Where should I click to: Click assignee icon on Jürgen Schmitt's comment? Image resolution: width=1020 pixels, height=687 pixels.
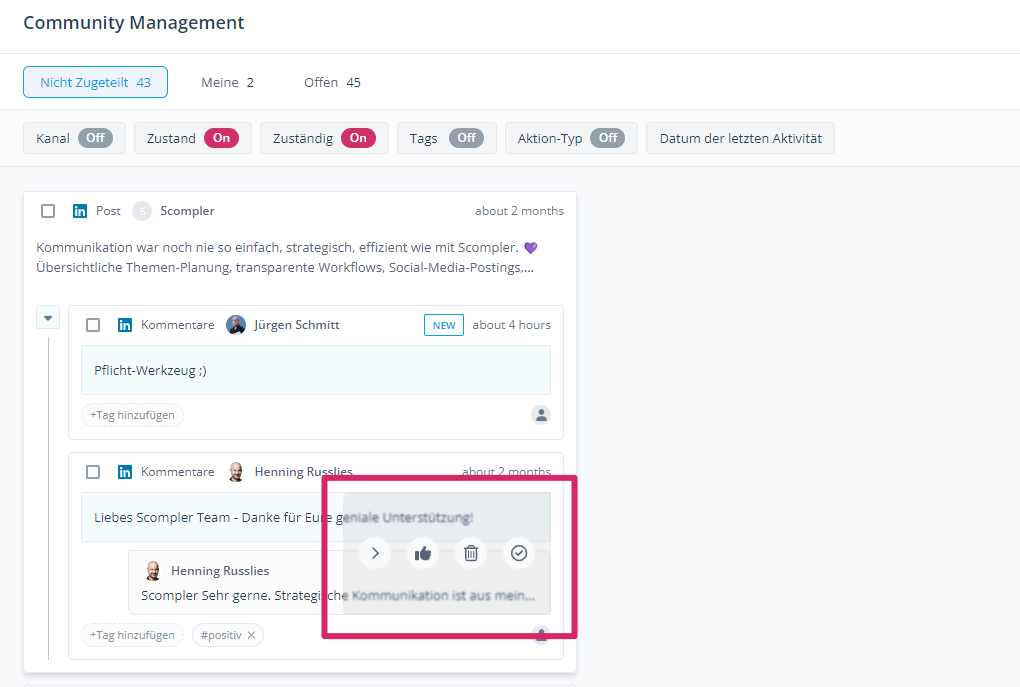(x=541, y=415)
